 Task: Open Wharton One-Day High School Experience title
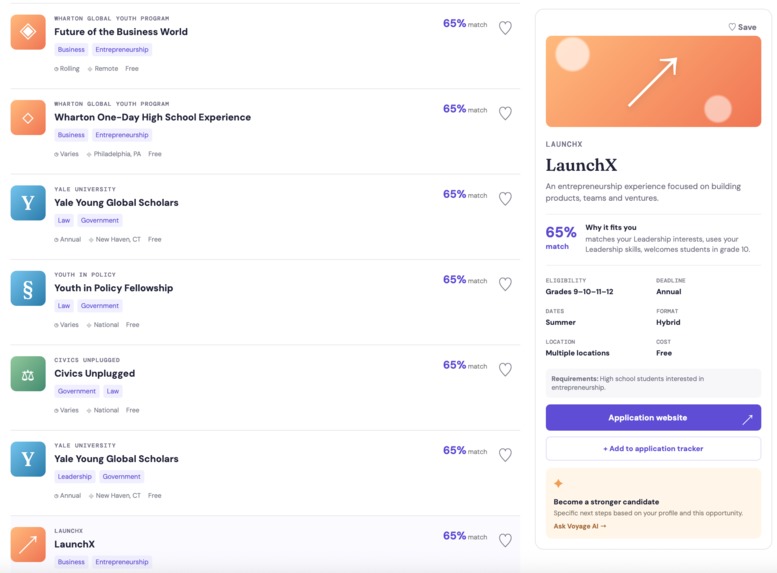click(x=153, y=117)
